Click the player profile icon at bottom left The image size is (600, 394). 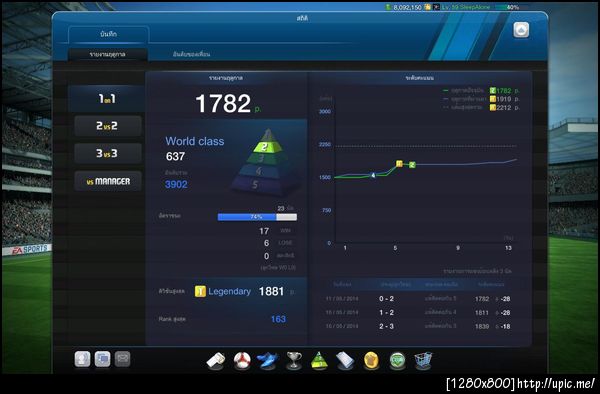[x=82, y=359]
